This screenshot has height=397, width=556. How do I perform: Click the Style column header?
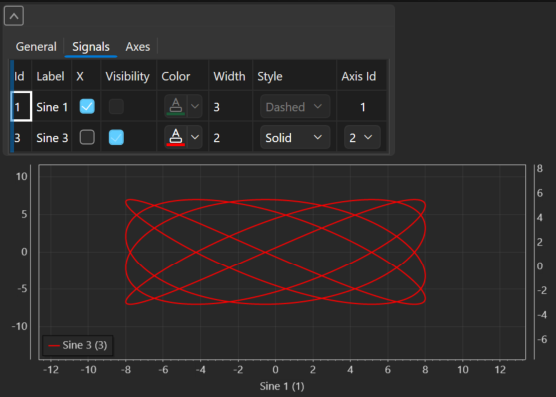point(294,76)
